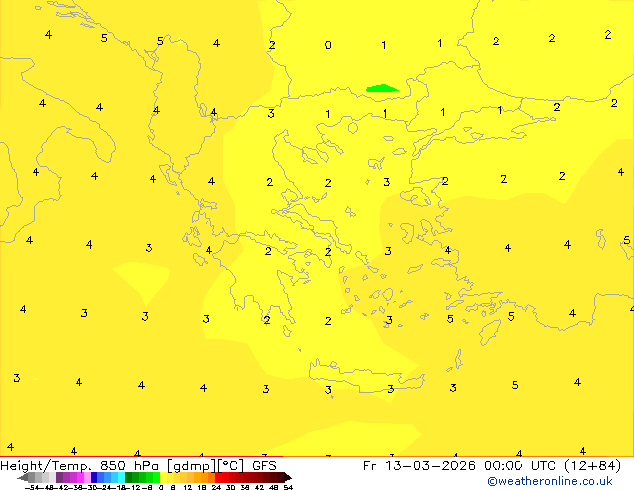Click the '00:00 UTC (12+84)' forecast time

pyautogui.click(x=552, y=466)
